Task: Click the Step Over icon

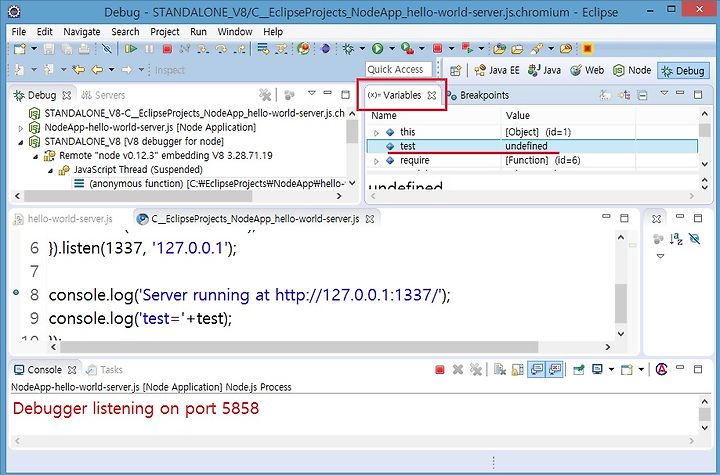Action: tap(221, 49)
